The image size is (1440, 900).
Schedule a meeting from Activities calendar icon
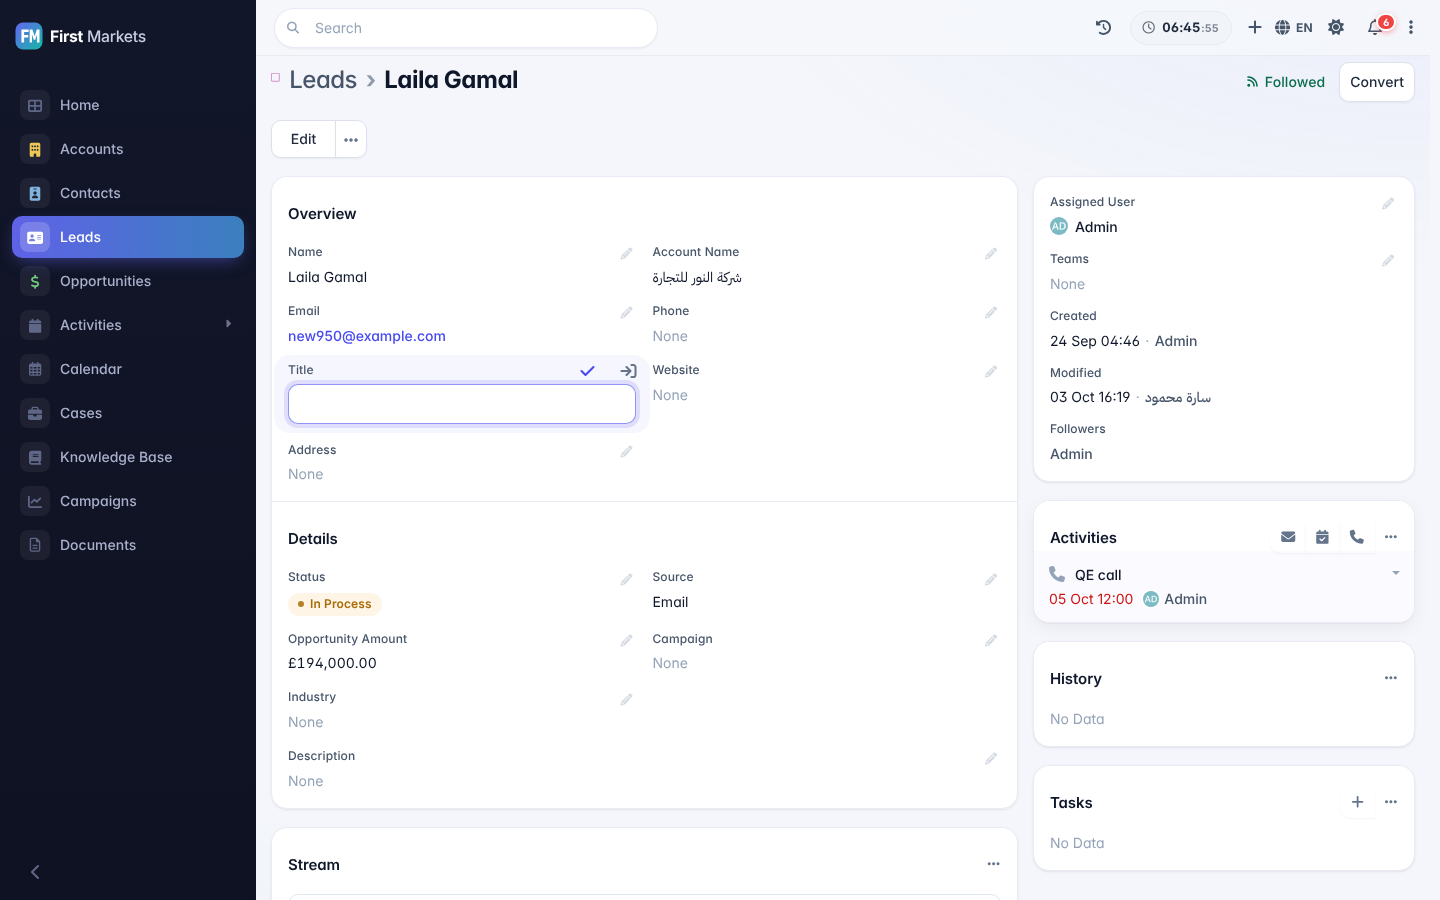pyautogui.click(x=1322, y=537)
